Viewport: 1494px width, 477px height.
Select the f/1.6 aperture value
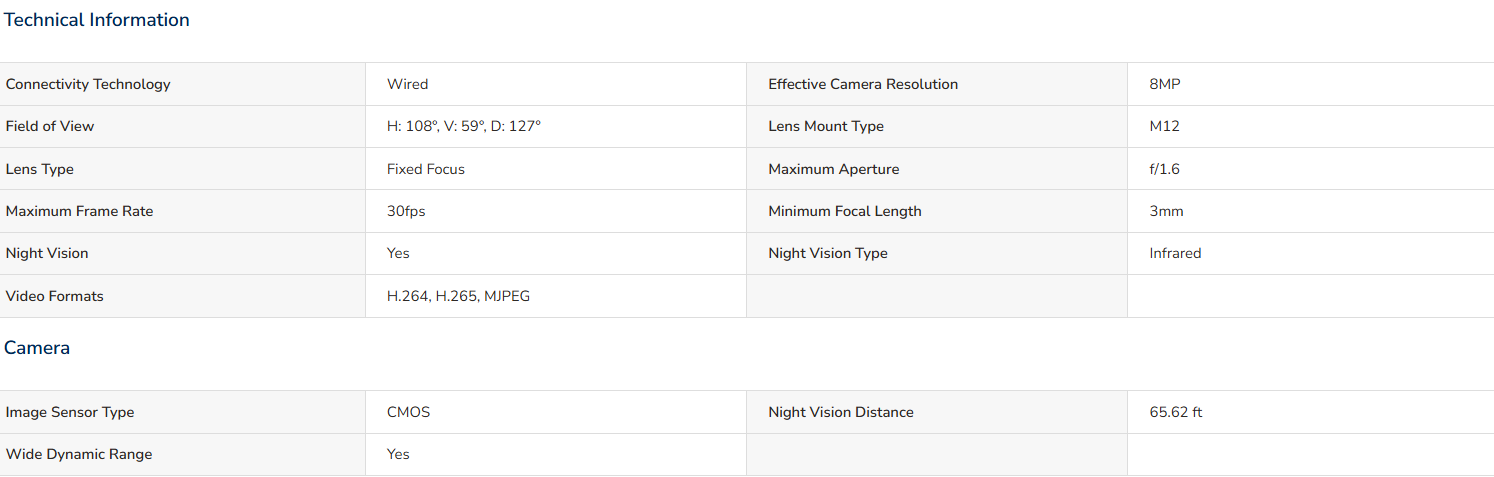pos(1165,169)
